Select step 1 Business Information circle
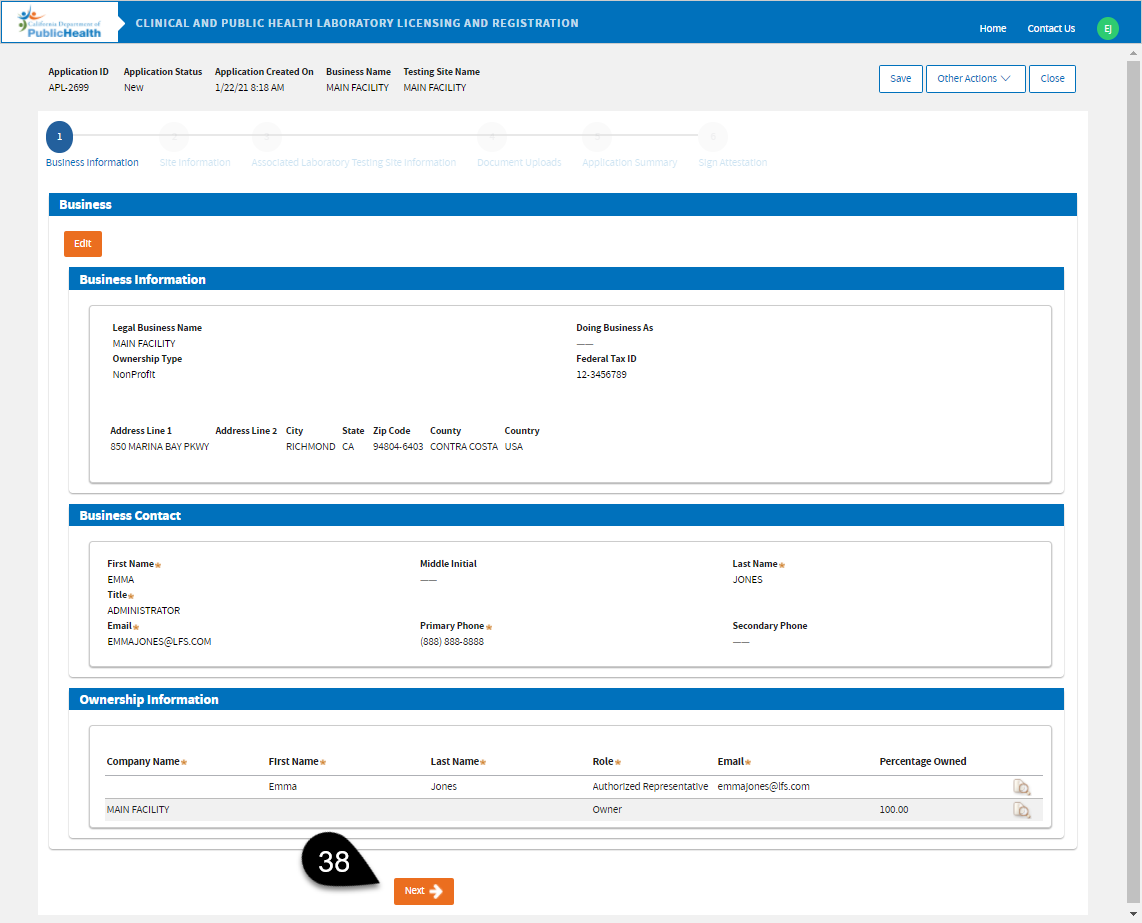The image size is (1142, 923). 59,136
